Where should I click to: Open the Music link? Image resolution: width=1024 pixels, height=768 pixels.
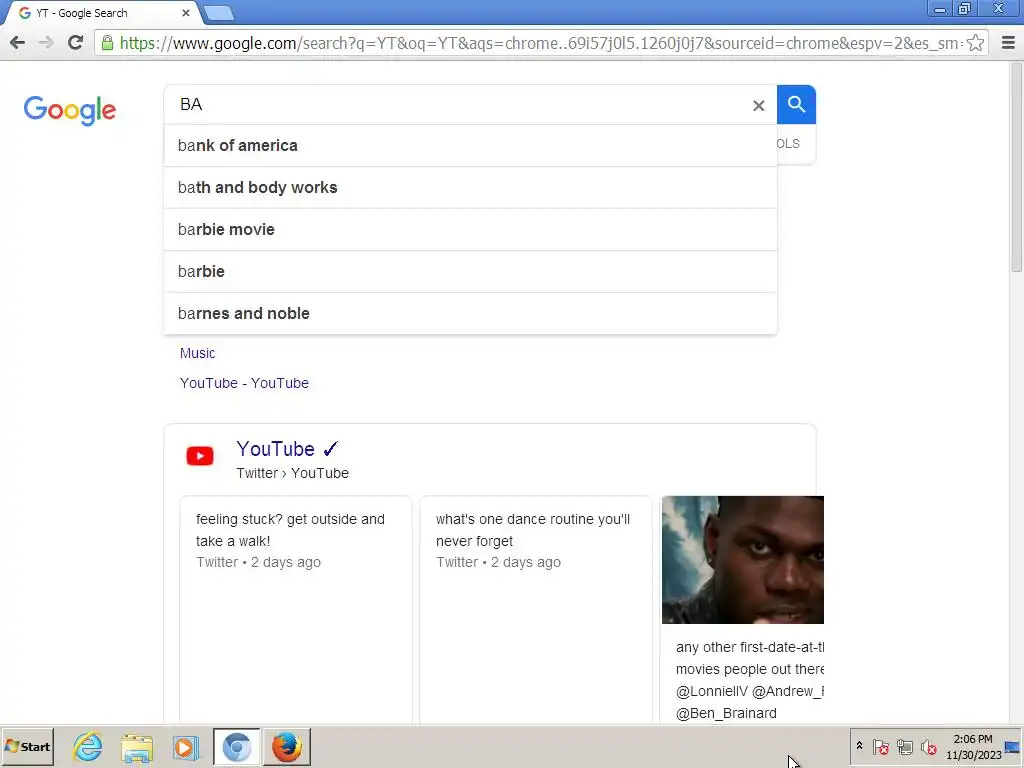(197, 353)
